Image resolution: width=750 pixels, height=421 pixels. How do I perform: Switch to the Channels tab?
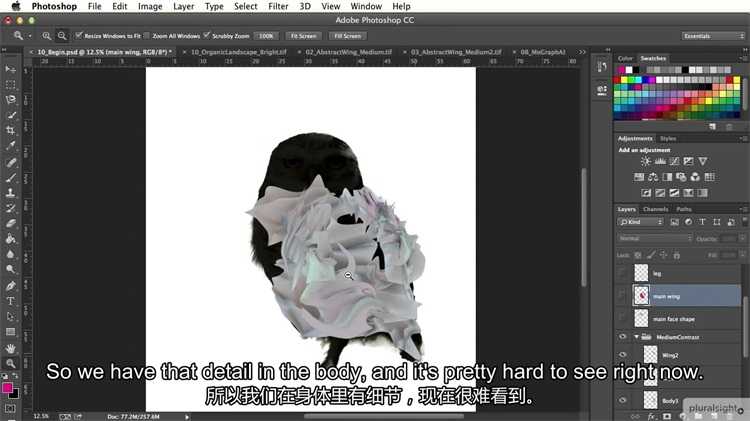click(655, 209)
